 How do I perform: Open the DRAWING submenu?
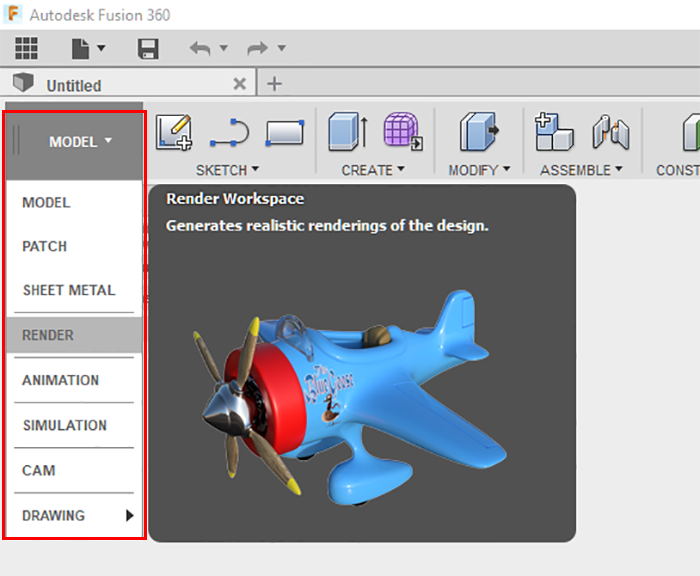(x=75, y=516)
